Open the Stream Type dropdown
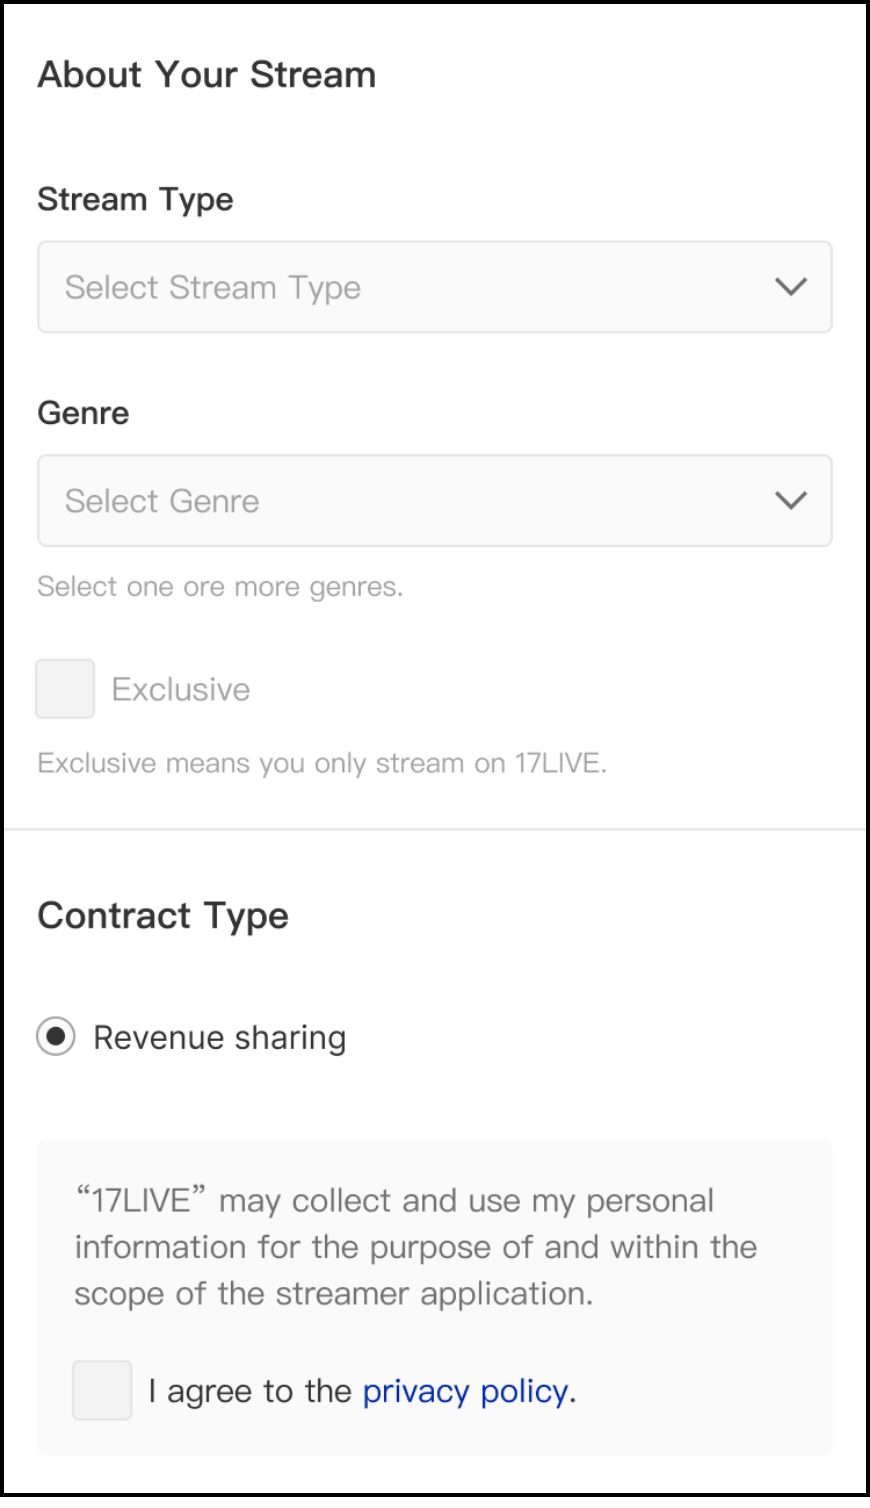This screenshot has width=870, height=1508. click(x=434, y=287)
